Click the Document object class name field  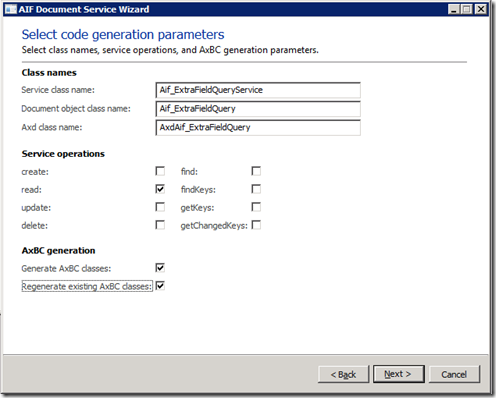coord(258,109)
